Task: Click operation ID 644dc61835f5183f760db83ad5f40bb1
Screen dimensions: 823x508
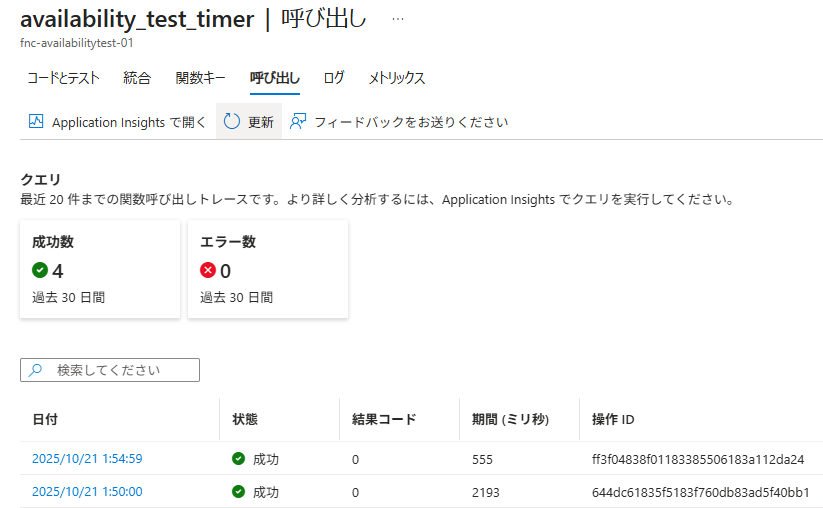Action: [x=701, y=493]
